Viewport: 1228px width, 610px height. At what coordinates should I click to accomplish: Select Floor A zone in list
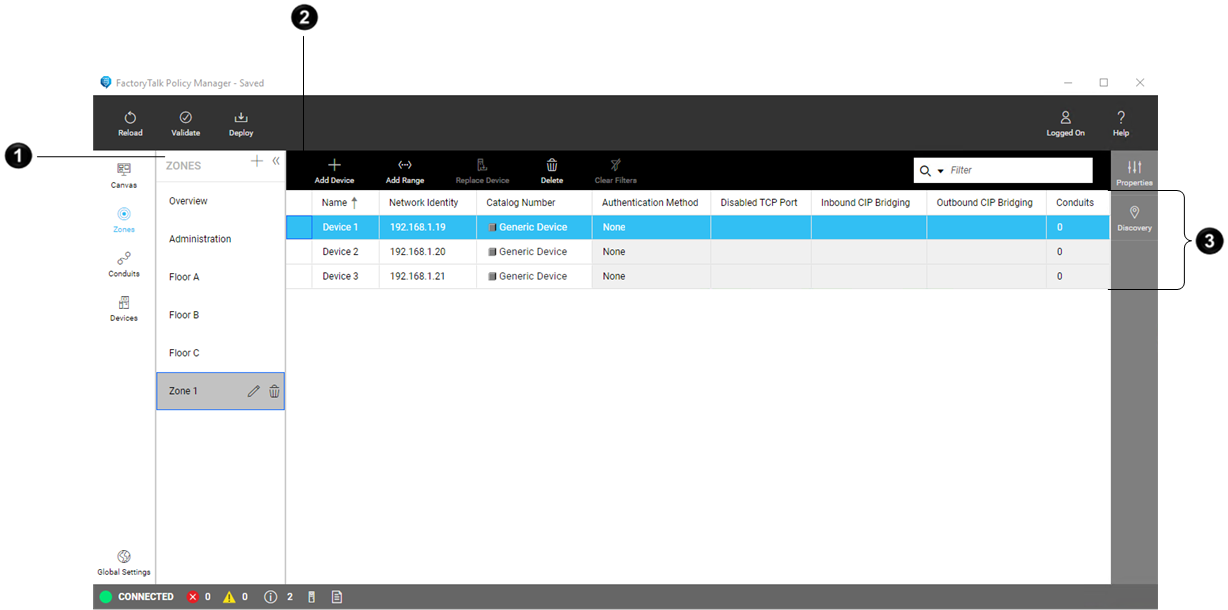(x=184, y=277)
